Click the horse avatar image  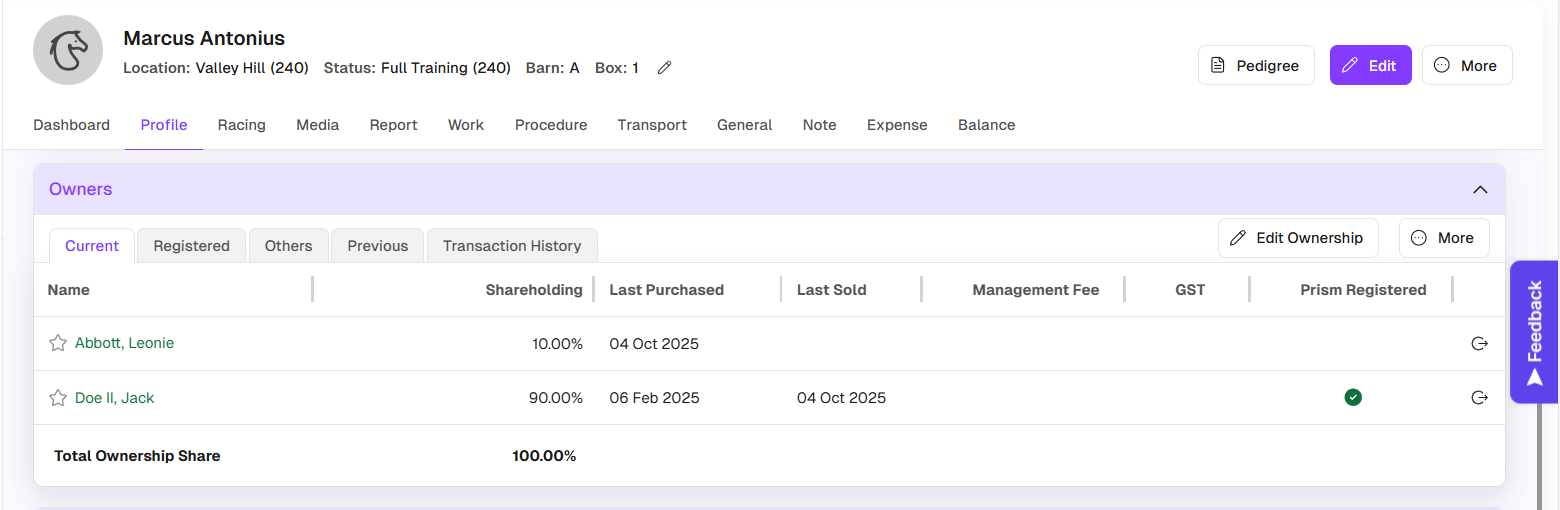coord(69,51)
